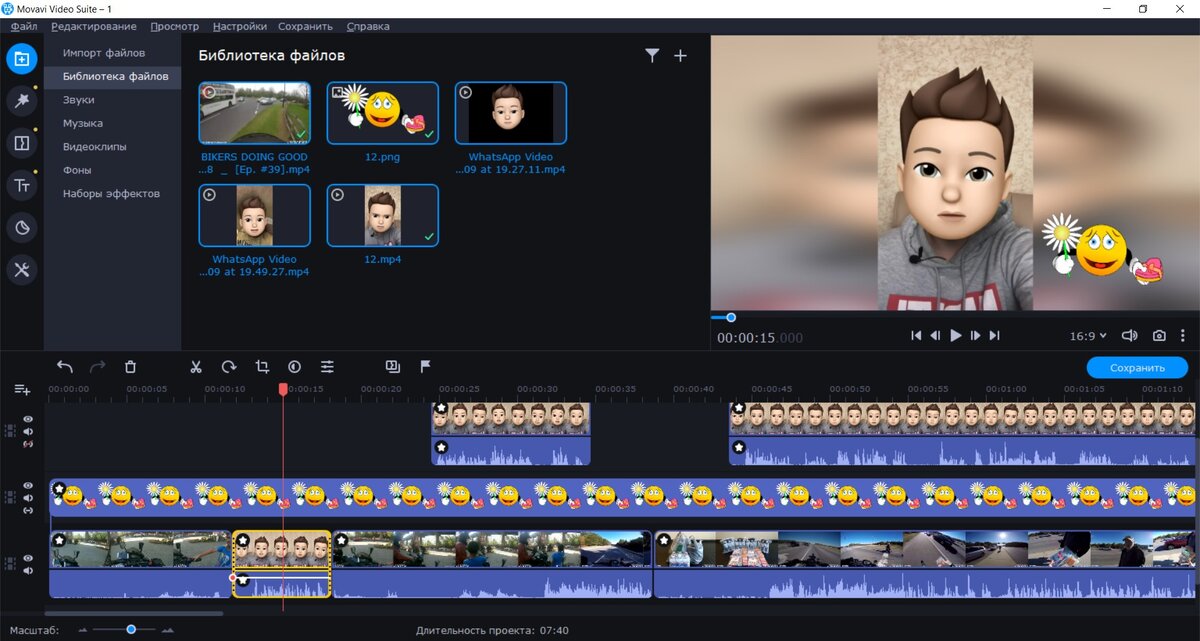Hide the top overlay track with its eye
This screenshot has width=1200, height=641.
28,420
